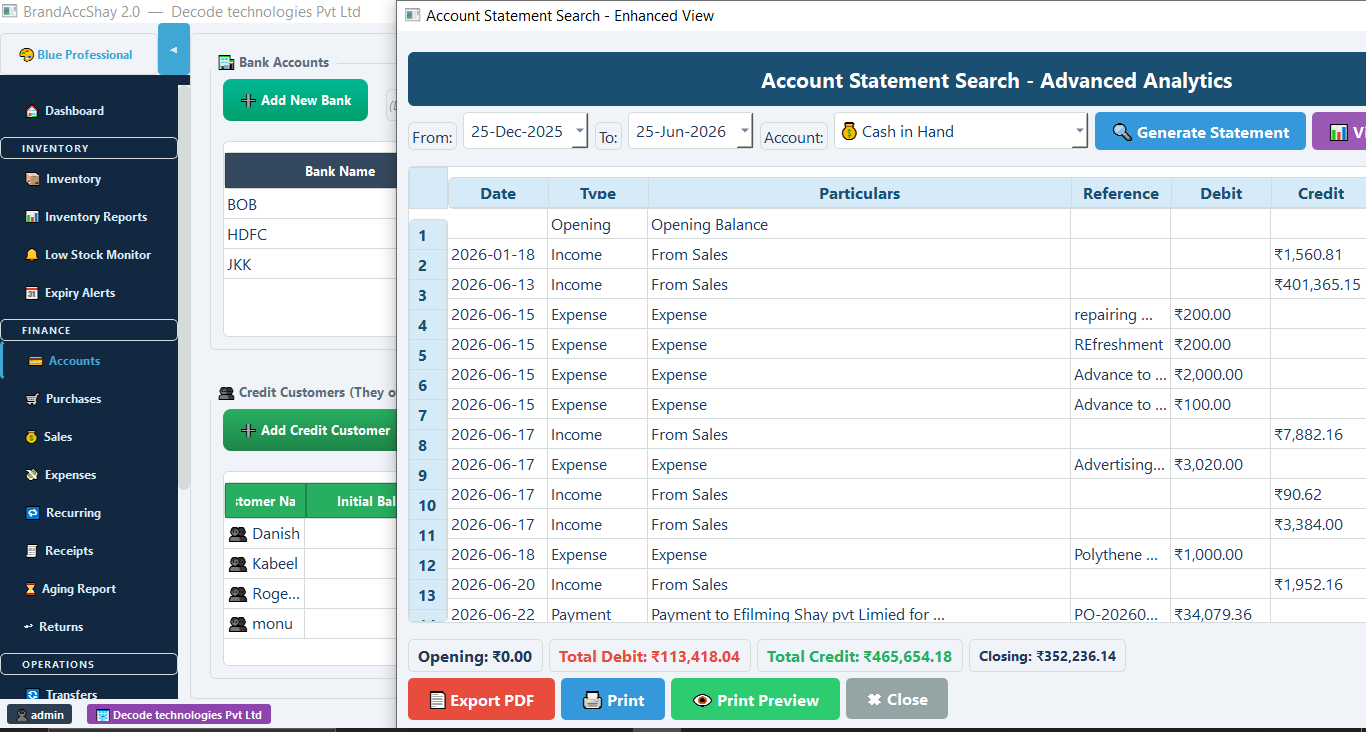The width and height of the screenshot is (1366, 732).
Task: Click the Closing ₹352,236.14 summary label
Action: (1047, 657)
